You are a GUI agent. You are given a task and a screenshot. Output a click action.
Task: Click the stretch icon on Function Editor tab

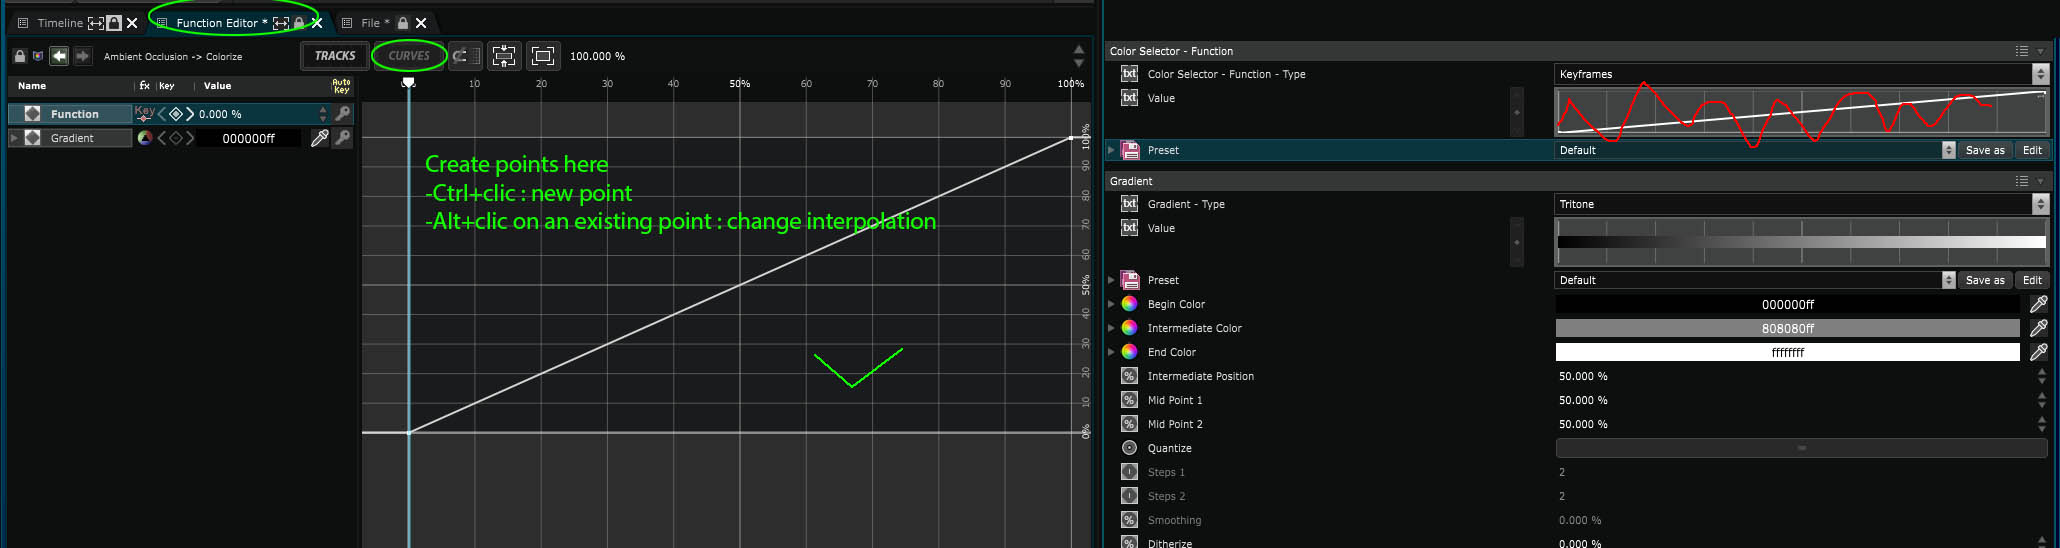click(x=281, y=23)
